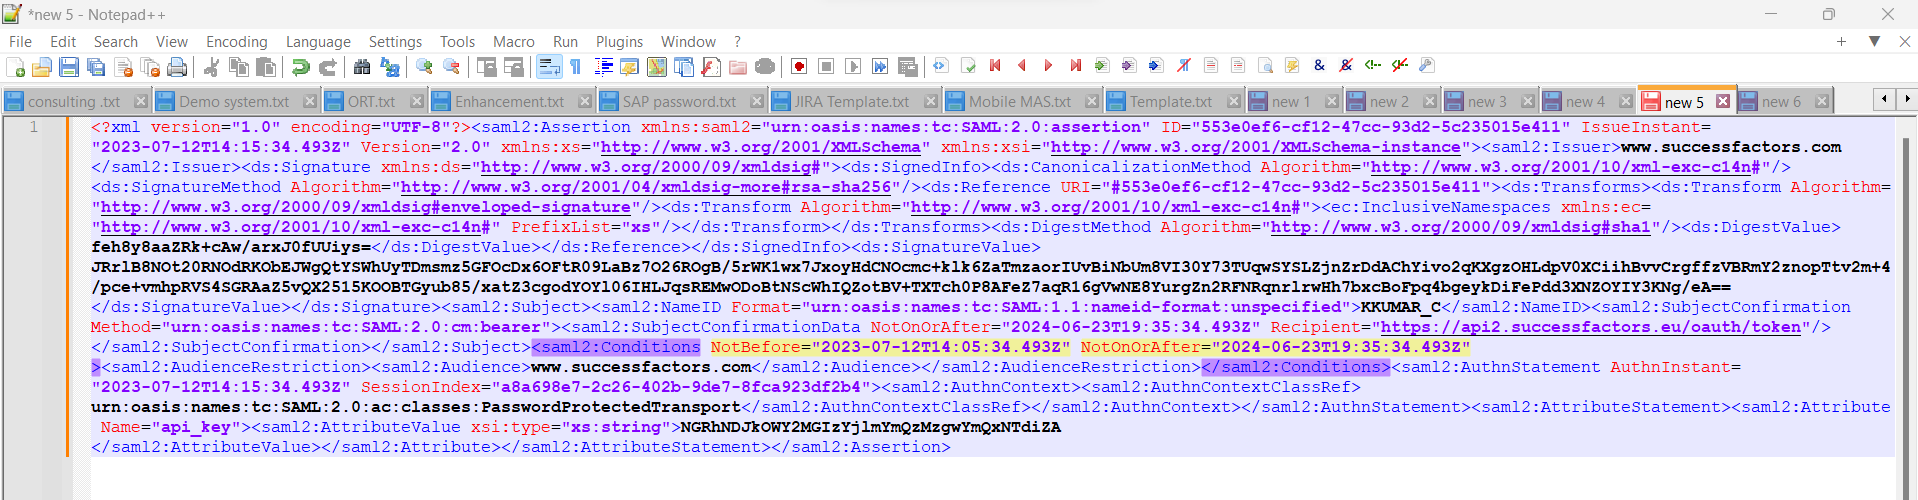Close the Enhancement.txt tab with its X
Image resolution: width=1918 pixels, height=500 pixels.
click(585, 101)
